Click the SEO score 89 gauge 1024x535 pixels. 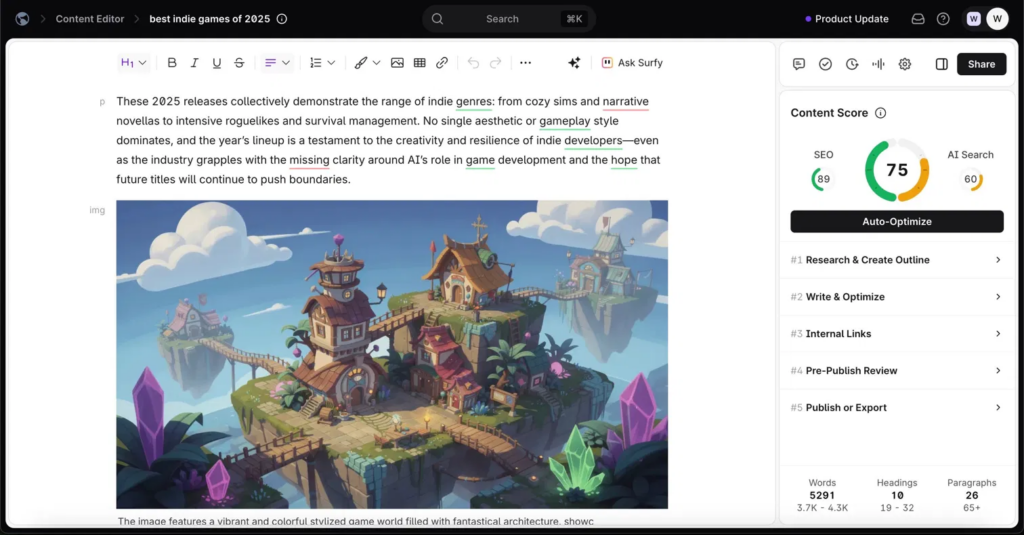(824, 179)
